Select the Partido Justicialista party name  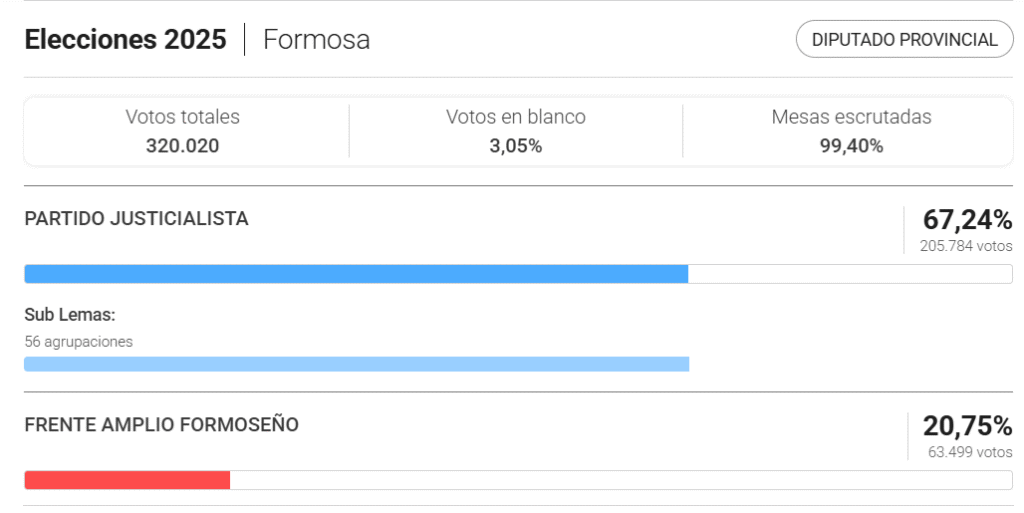[x=136, y=219]
